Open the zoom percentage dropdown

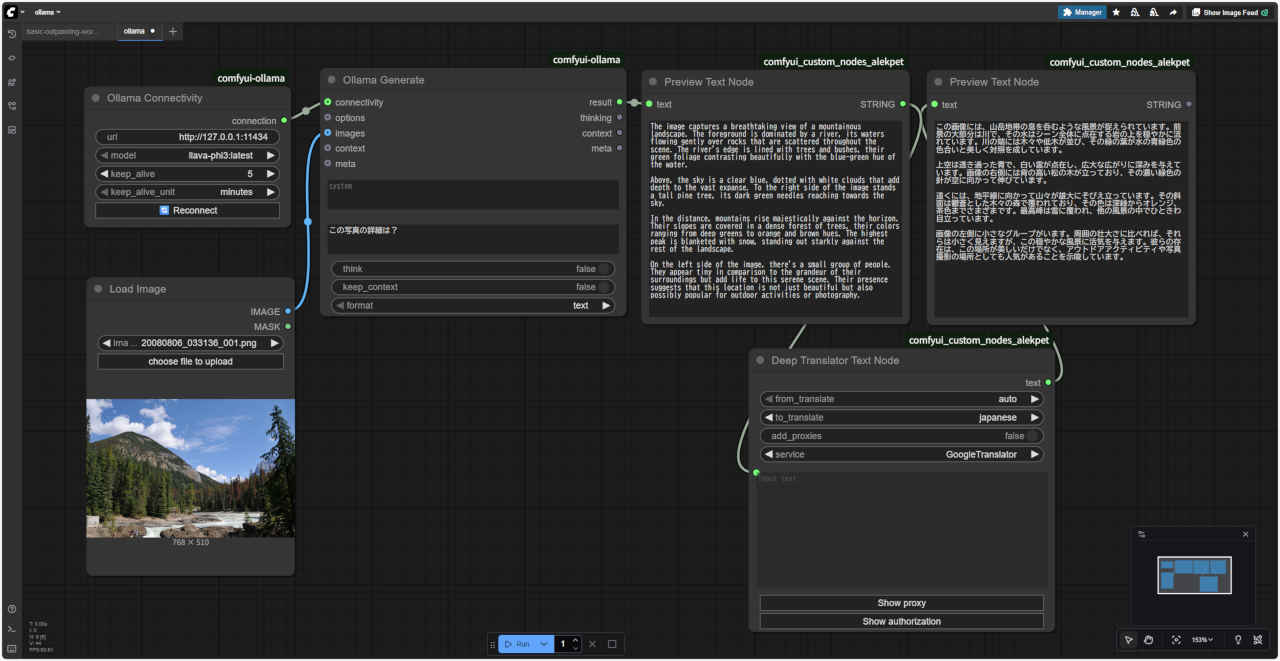pyautogui.click(x=1204, y=640)
